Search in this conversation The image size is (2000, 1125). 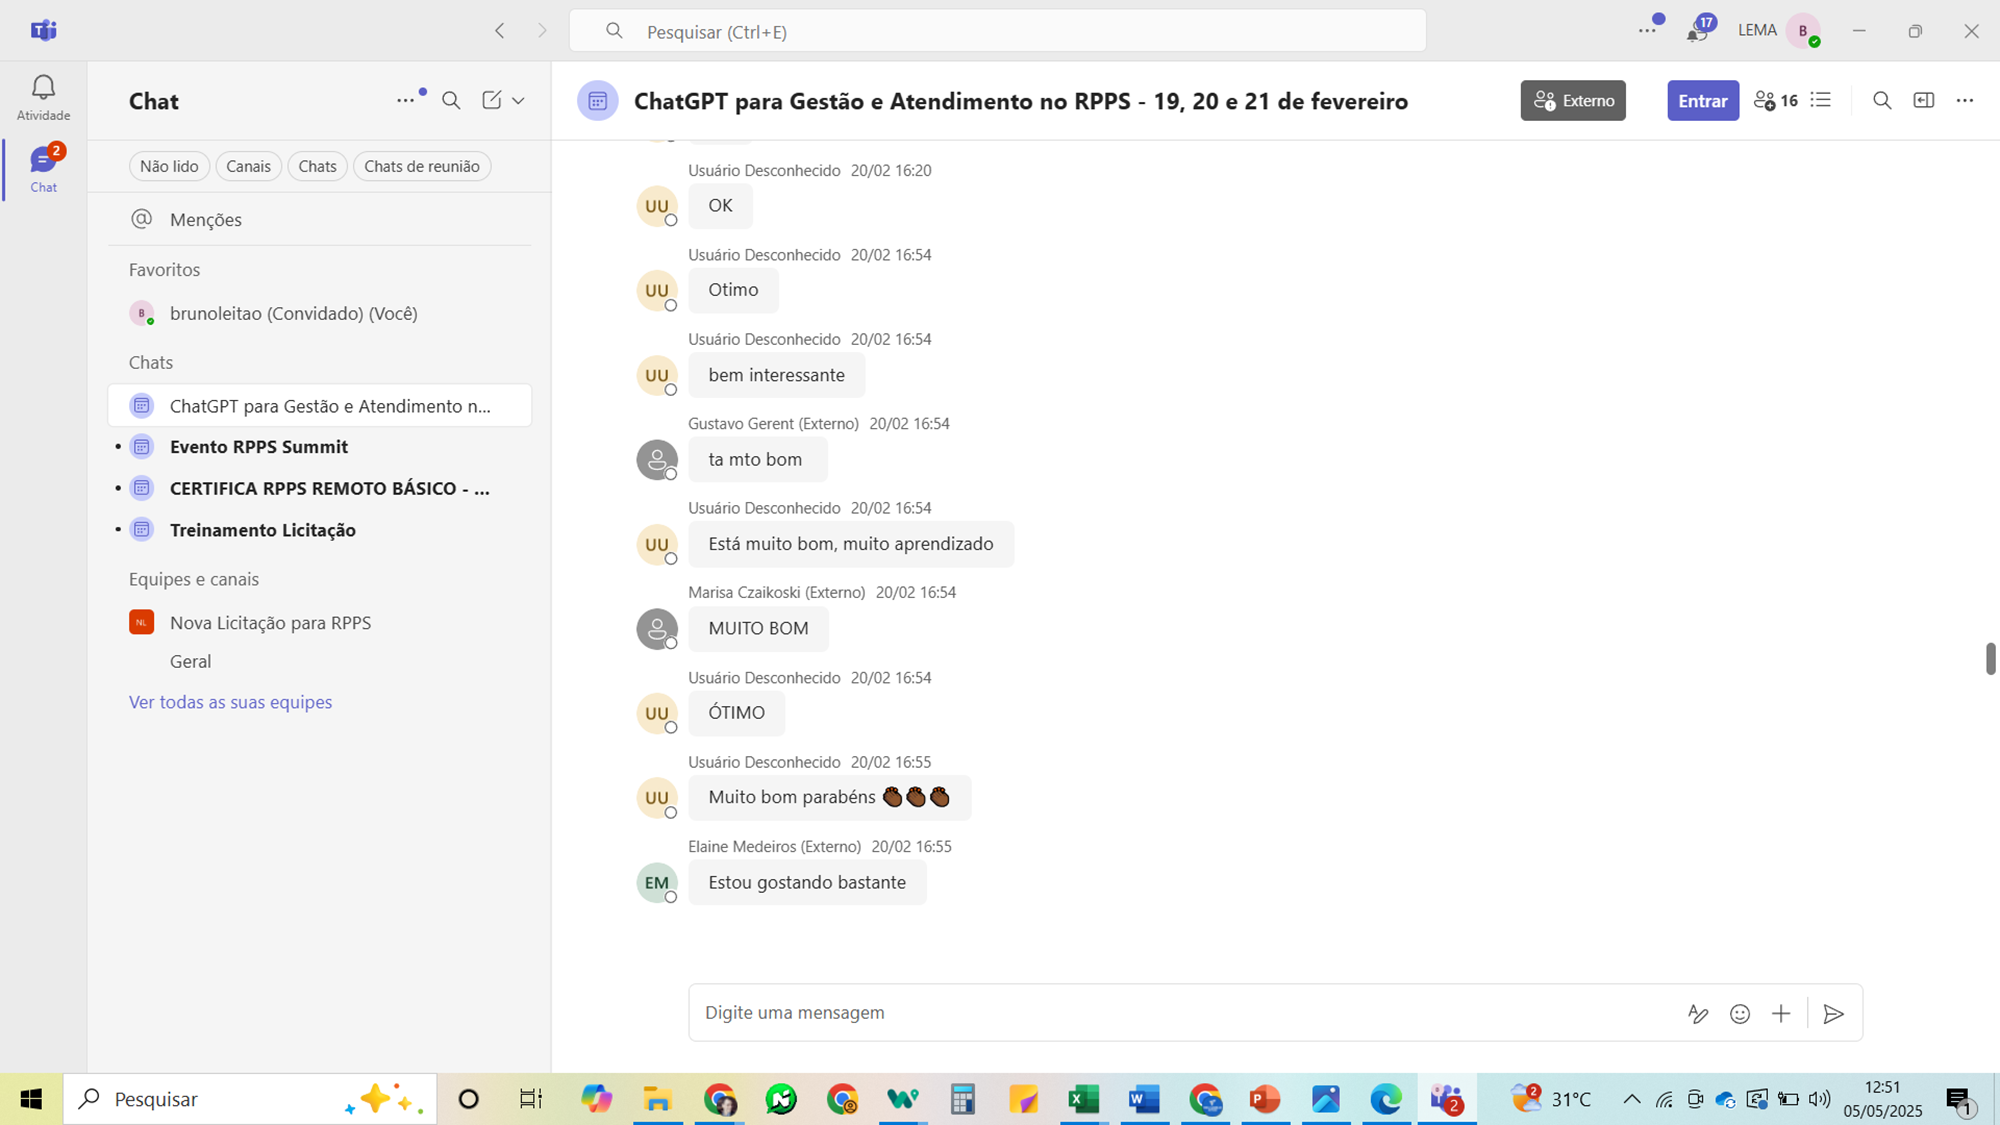tap(1882, 100)
